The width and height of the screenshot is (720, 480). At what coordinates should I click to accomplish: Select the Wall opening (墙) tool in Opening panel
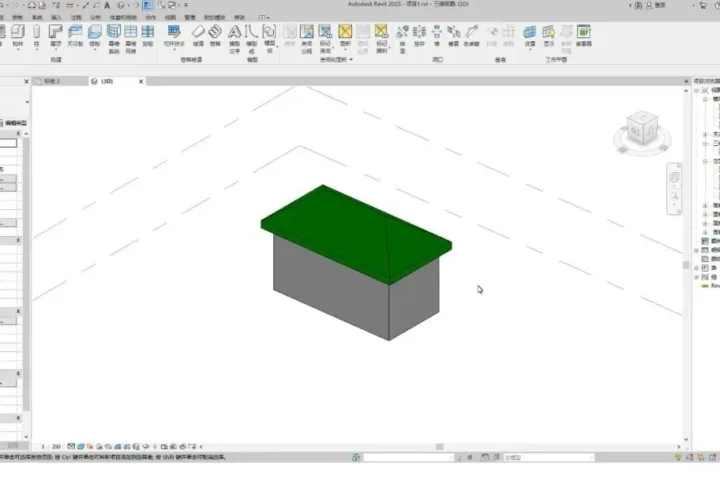(x=437, y=35)
